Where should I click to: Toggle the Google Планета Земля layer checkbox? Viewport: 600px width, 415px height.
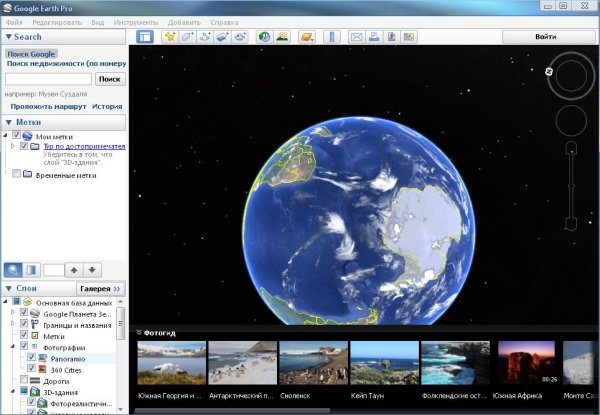(x=24, y=312)
